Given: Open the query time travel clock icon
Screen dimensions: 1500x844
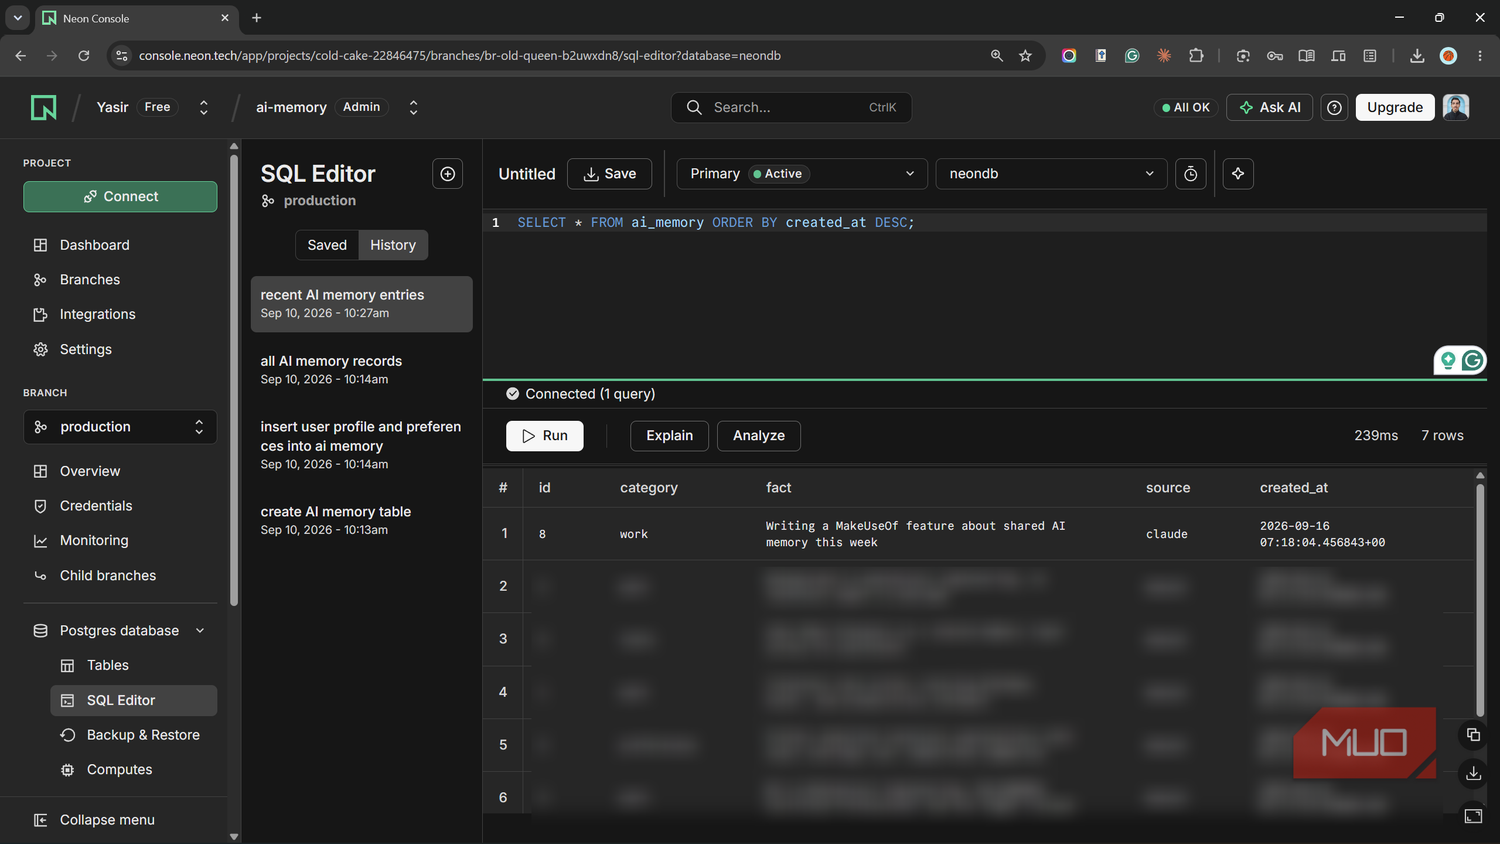Looking at the screenshot, I should click(x=1190, y=174).
